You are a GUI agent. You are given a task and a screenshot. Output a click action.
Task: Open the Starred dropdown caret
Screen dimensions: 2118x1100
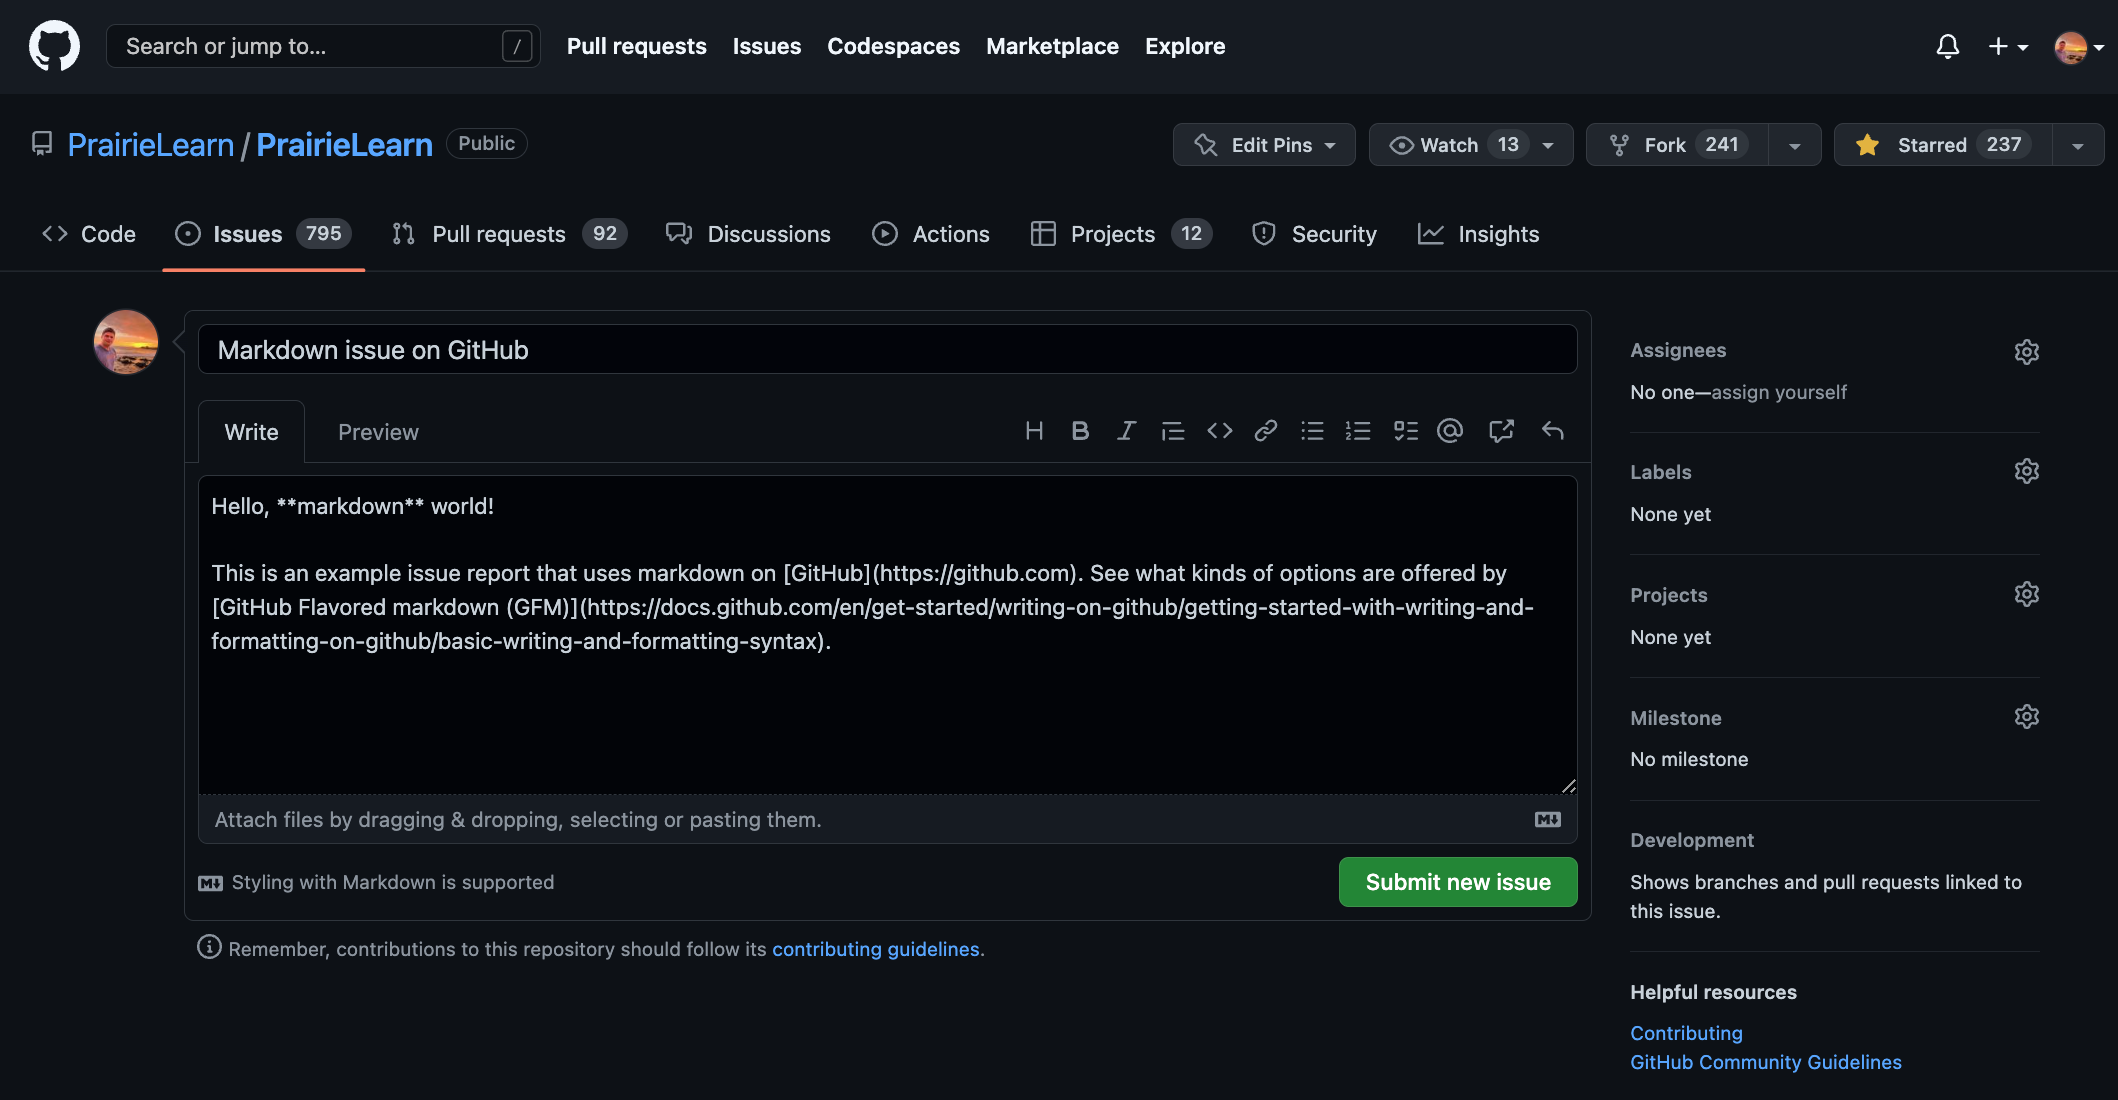pyautogui.click(x=2077, y=144)
